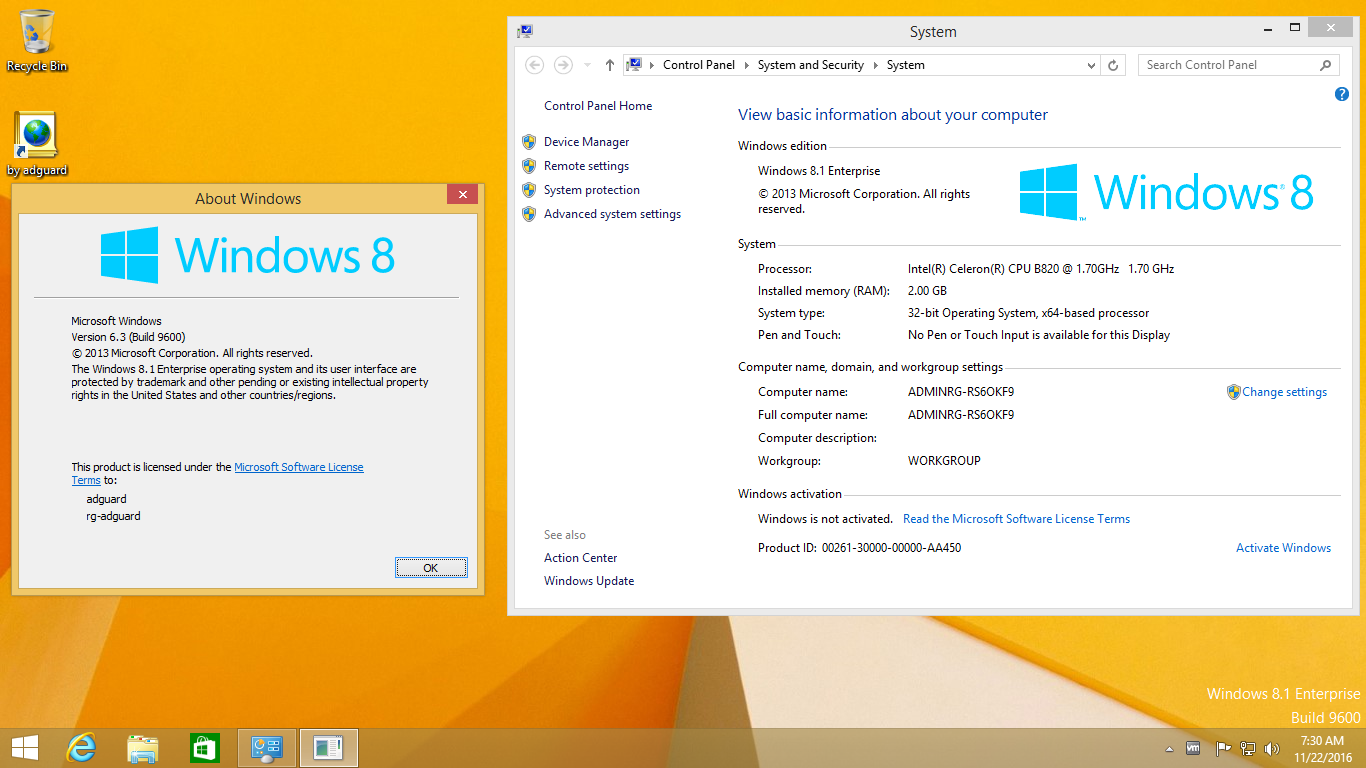Refresh the System control panel page
Image resolution: width=1366 pixels, height=768 pixels.
(1113, 65)
